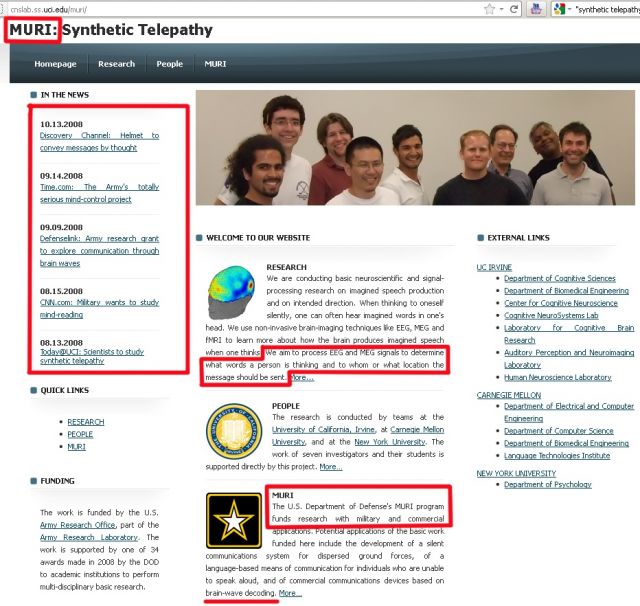
Task: Click More link under MURI section
Action: [x=290, y=593]
